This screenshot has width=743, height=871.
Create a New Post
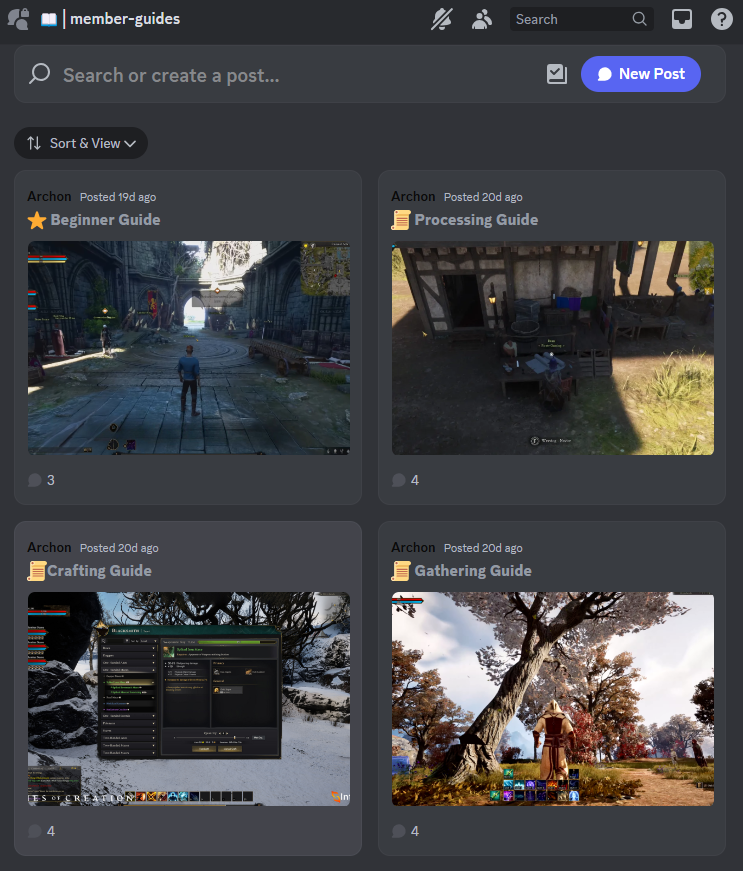point(640,74)
